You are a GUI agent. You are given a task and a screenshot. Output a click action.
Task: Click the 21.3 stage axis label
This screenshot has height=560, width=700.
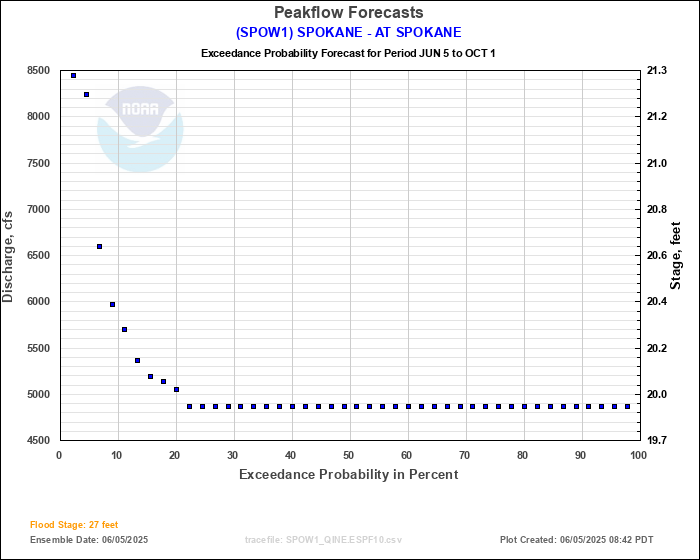657,71
